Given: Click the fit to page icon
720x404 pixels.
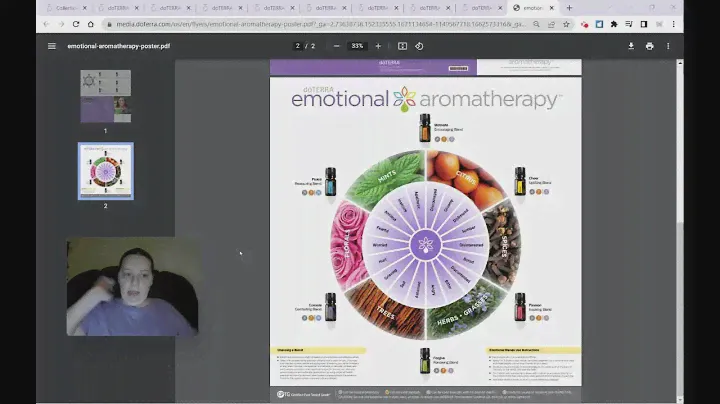Looking at the screenshot, I should coord(403,46).
